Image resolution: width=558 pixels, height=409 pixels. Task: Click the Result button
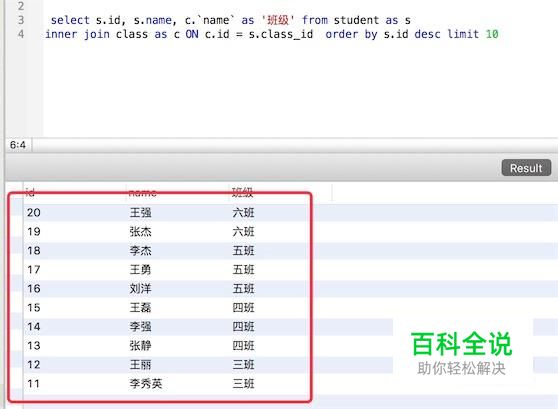click(x=526, y=168)
